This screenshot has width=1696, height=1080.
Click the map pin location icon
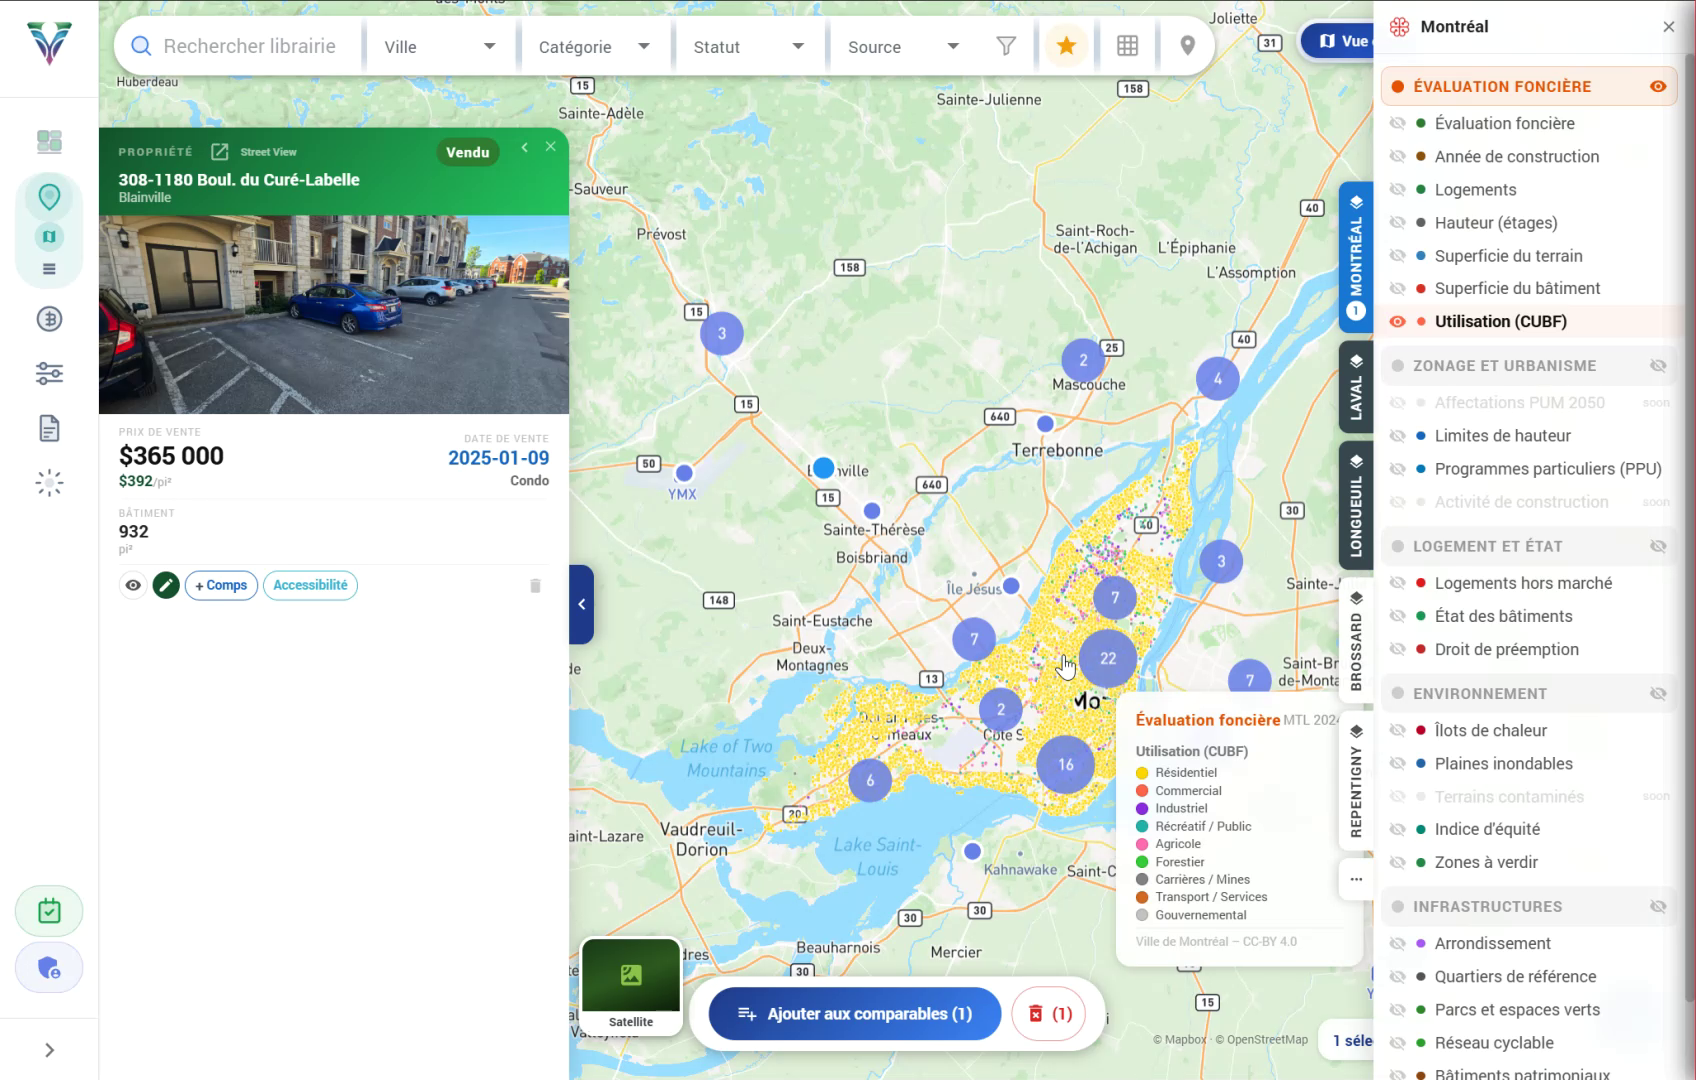(x=1187, y=46)
